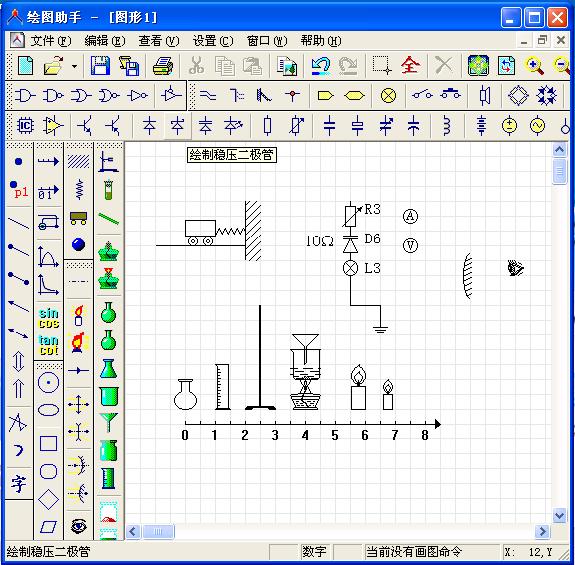Insert IC chip symbol
This screenshot has width=575, height=565.
click(x=25, y=126)
